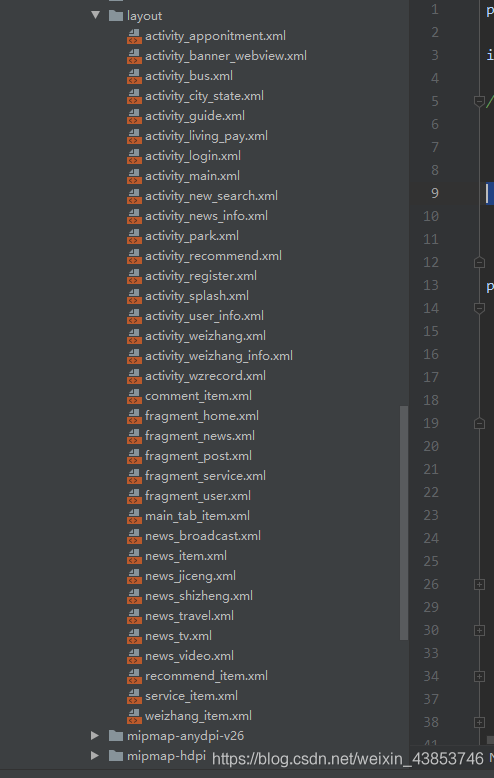The height and width of the screenshot is (778, 494).
Task: Click the XML icon of activity_new_search.xml
Action: tap(134, 196)
